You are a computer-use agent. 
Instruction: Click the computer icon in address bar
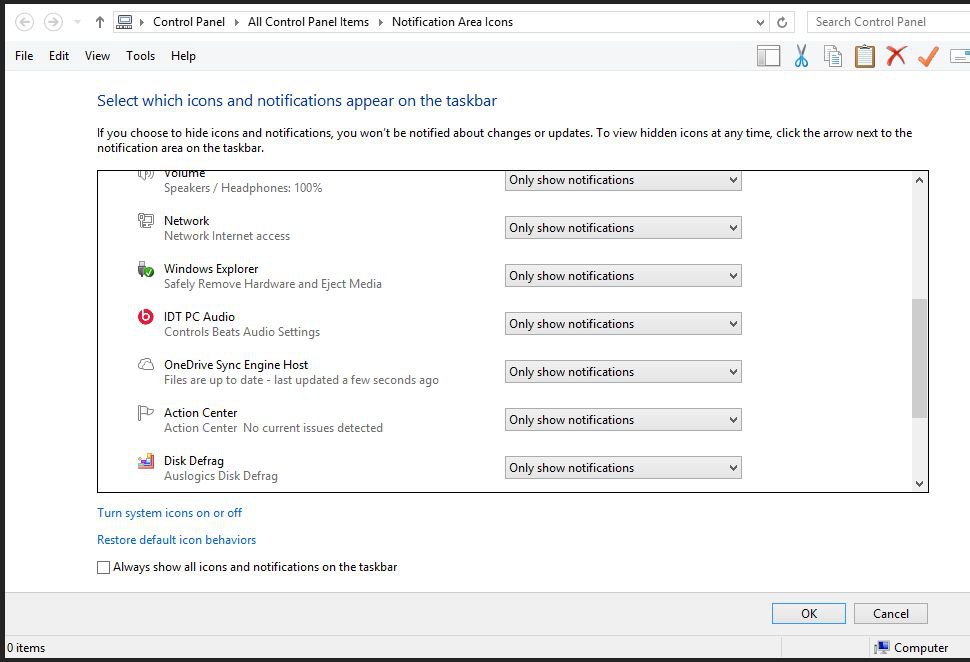124,22
